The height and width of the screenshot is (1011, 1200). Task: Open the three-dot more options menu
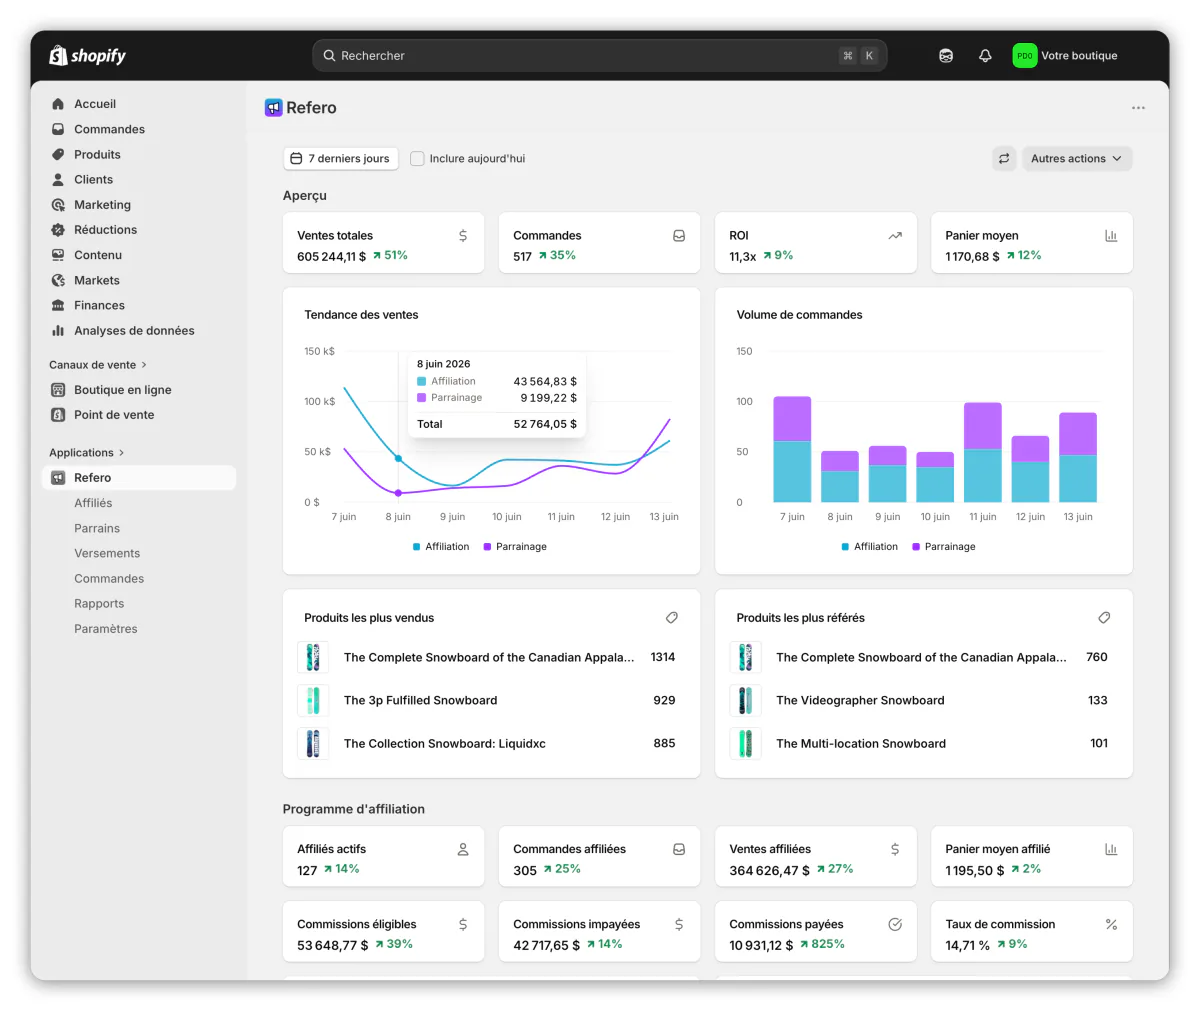pyautogui.click(x=1138, y=108)
